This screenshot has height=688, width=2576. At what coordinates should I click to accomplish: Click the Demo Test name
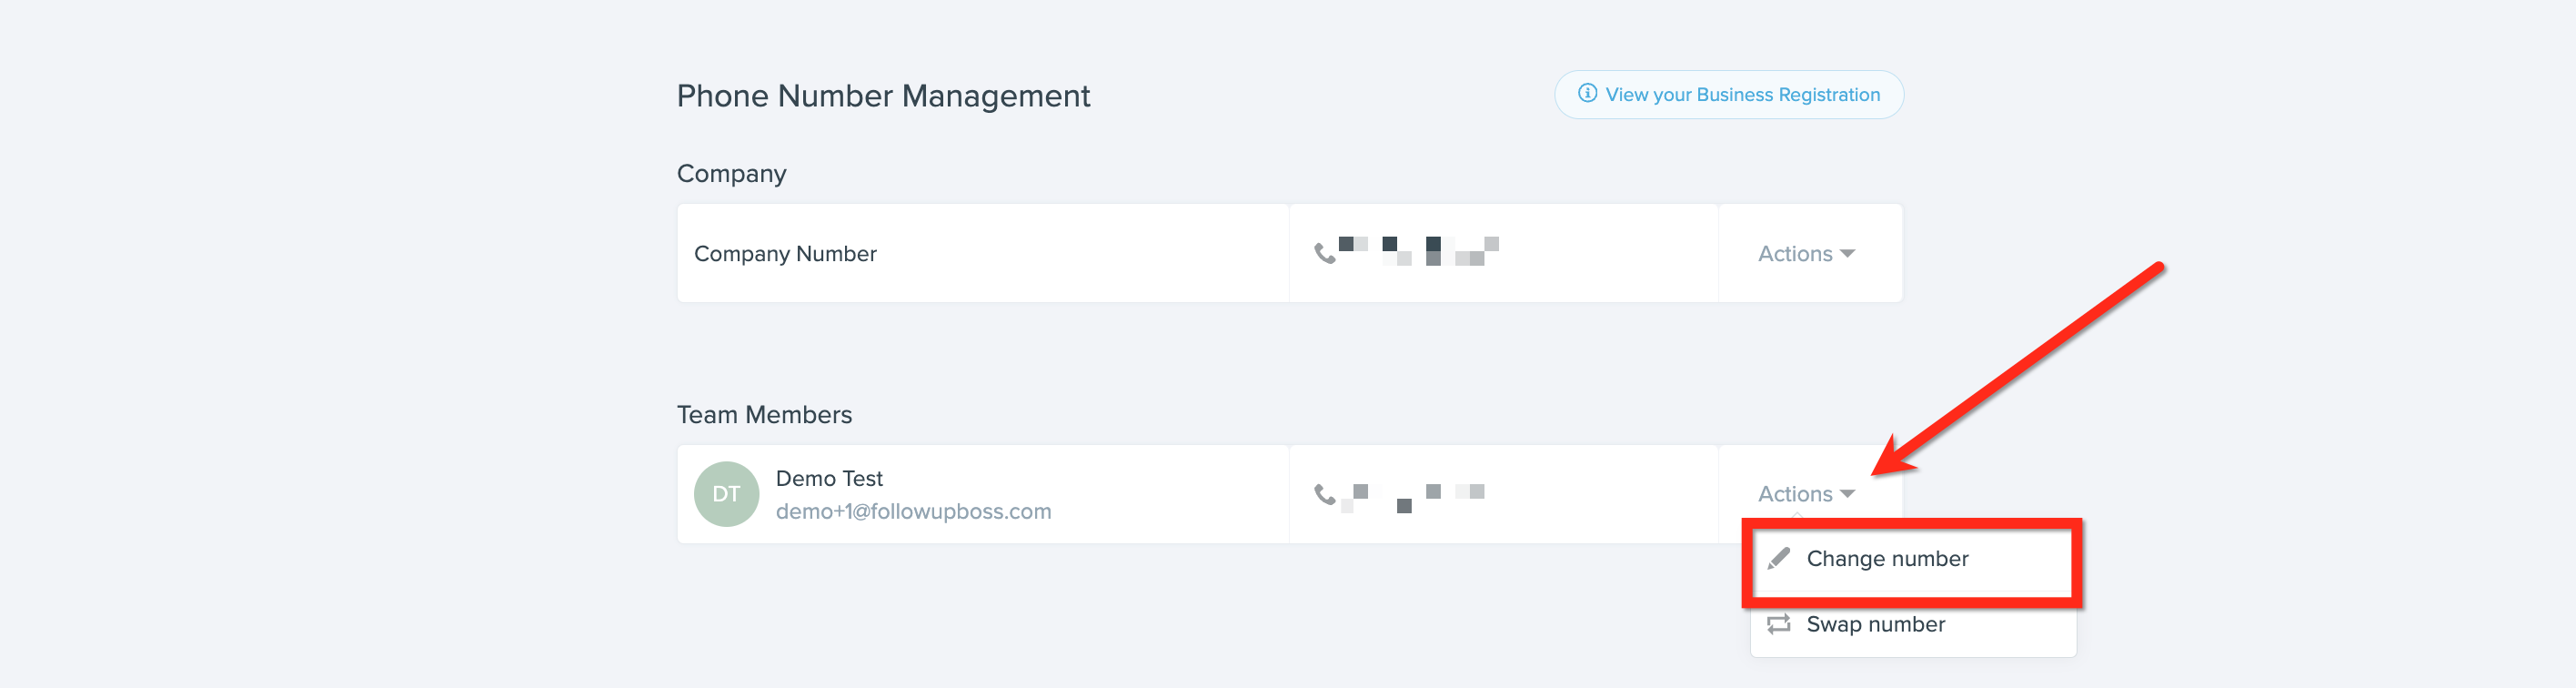click(829, 478)
